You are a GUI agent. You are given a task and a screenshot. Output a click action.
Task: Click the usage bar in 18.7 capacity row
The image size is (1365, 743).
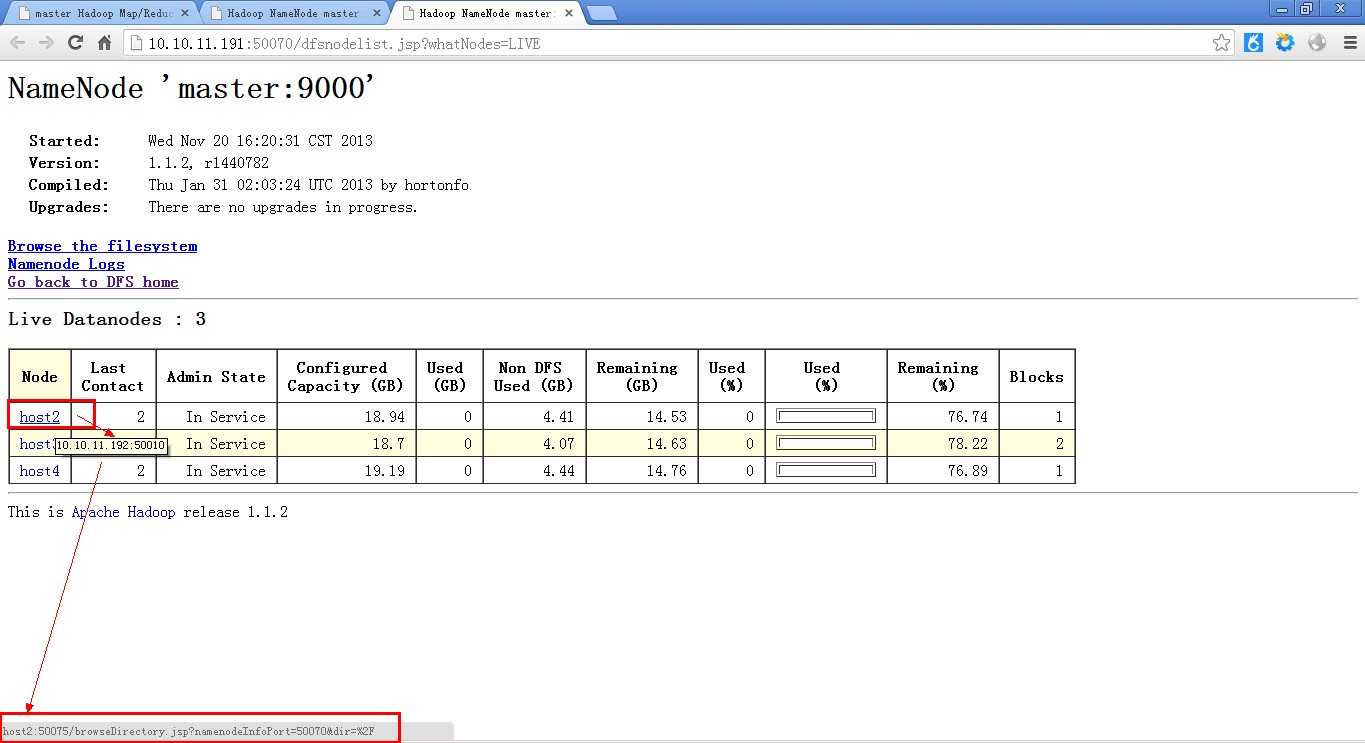826,443
